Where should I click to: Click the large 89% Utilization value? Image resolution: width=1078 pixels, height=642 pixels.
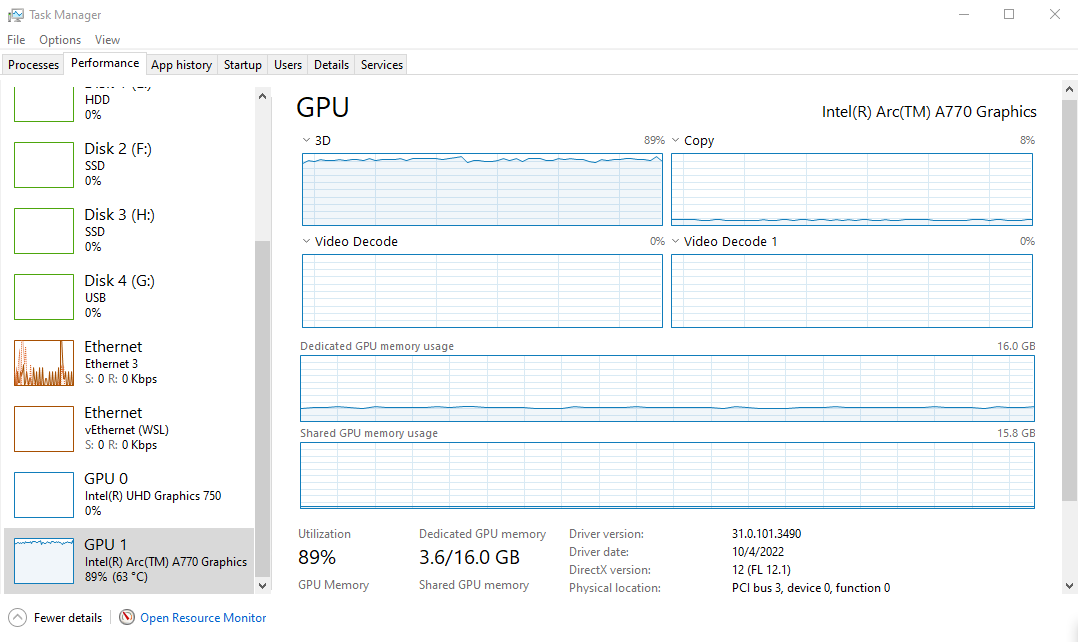pyautogui.click(x=317, y=557)
